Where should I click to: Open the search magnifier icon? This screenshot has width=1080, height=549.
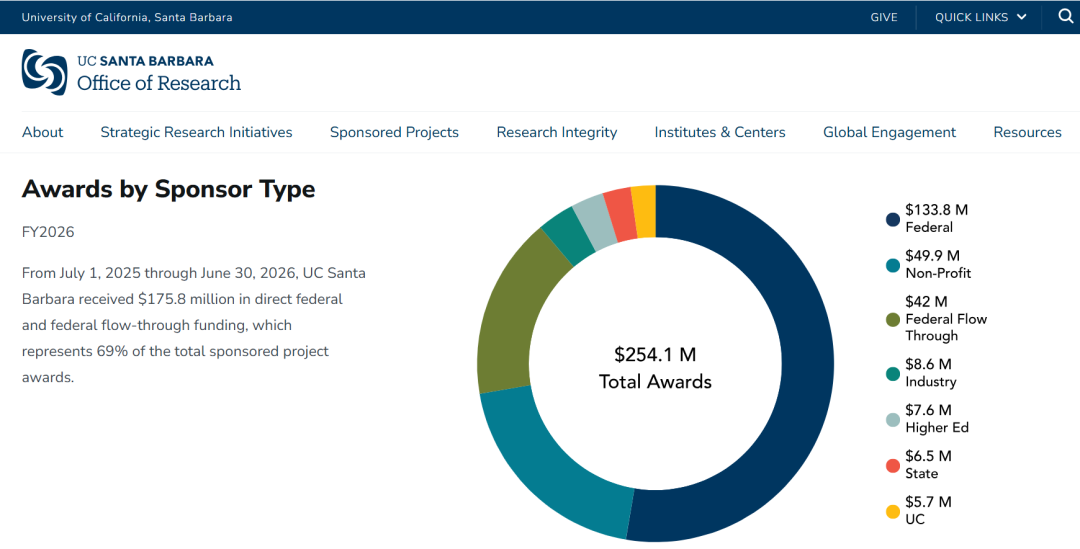click(x=1066, y=17)
